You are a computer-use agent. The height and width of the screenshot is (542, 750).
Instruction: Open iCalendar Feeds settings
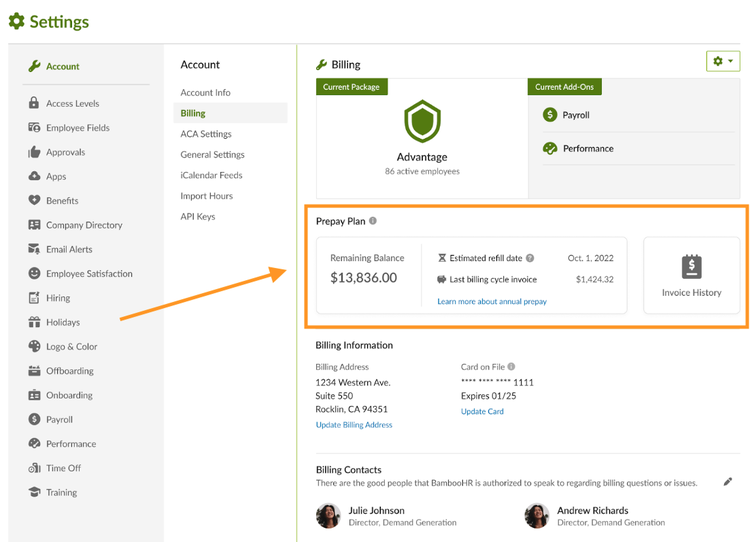(211, 175)
